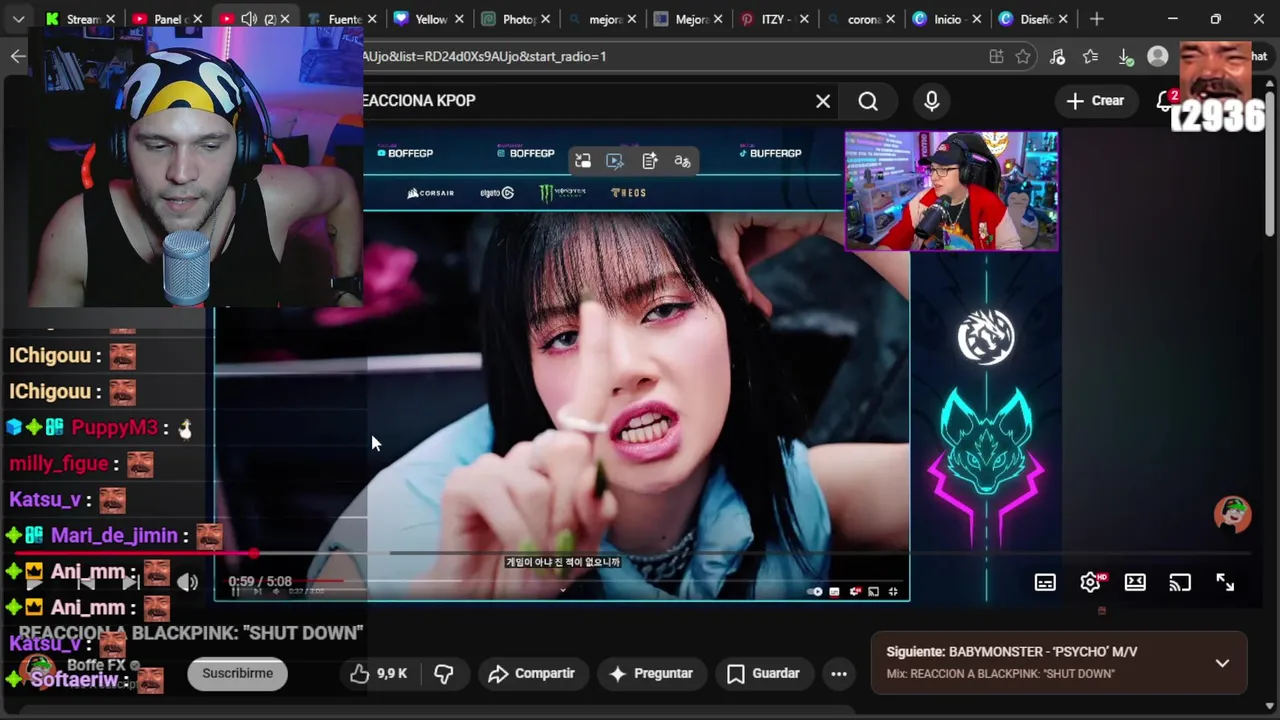The height and width of the screenshot is (720, 1280).
Task: Close the muted YouTube tab
Action: coord(285,19)
